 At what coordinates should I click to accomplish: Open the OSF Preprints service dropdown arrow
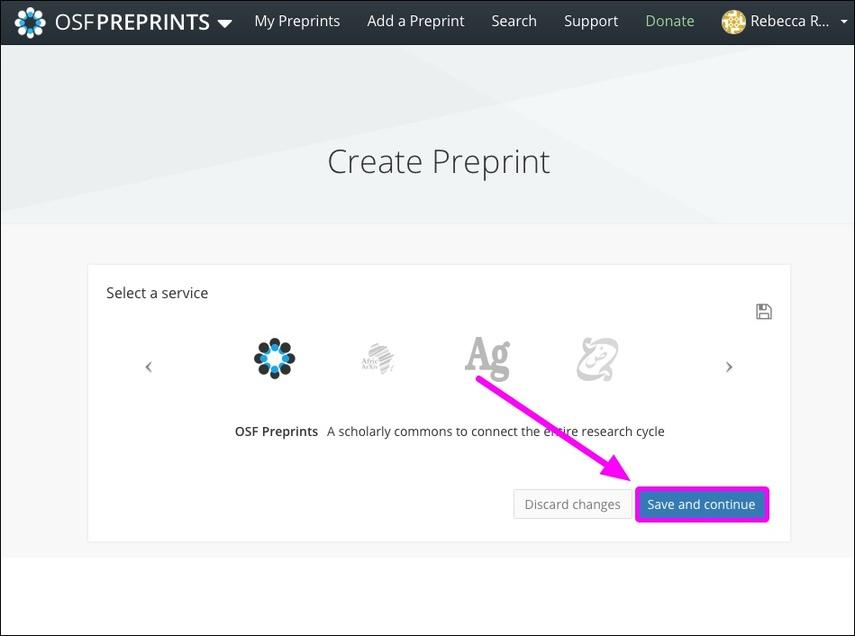pos(225,23)
